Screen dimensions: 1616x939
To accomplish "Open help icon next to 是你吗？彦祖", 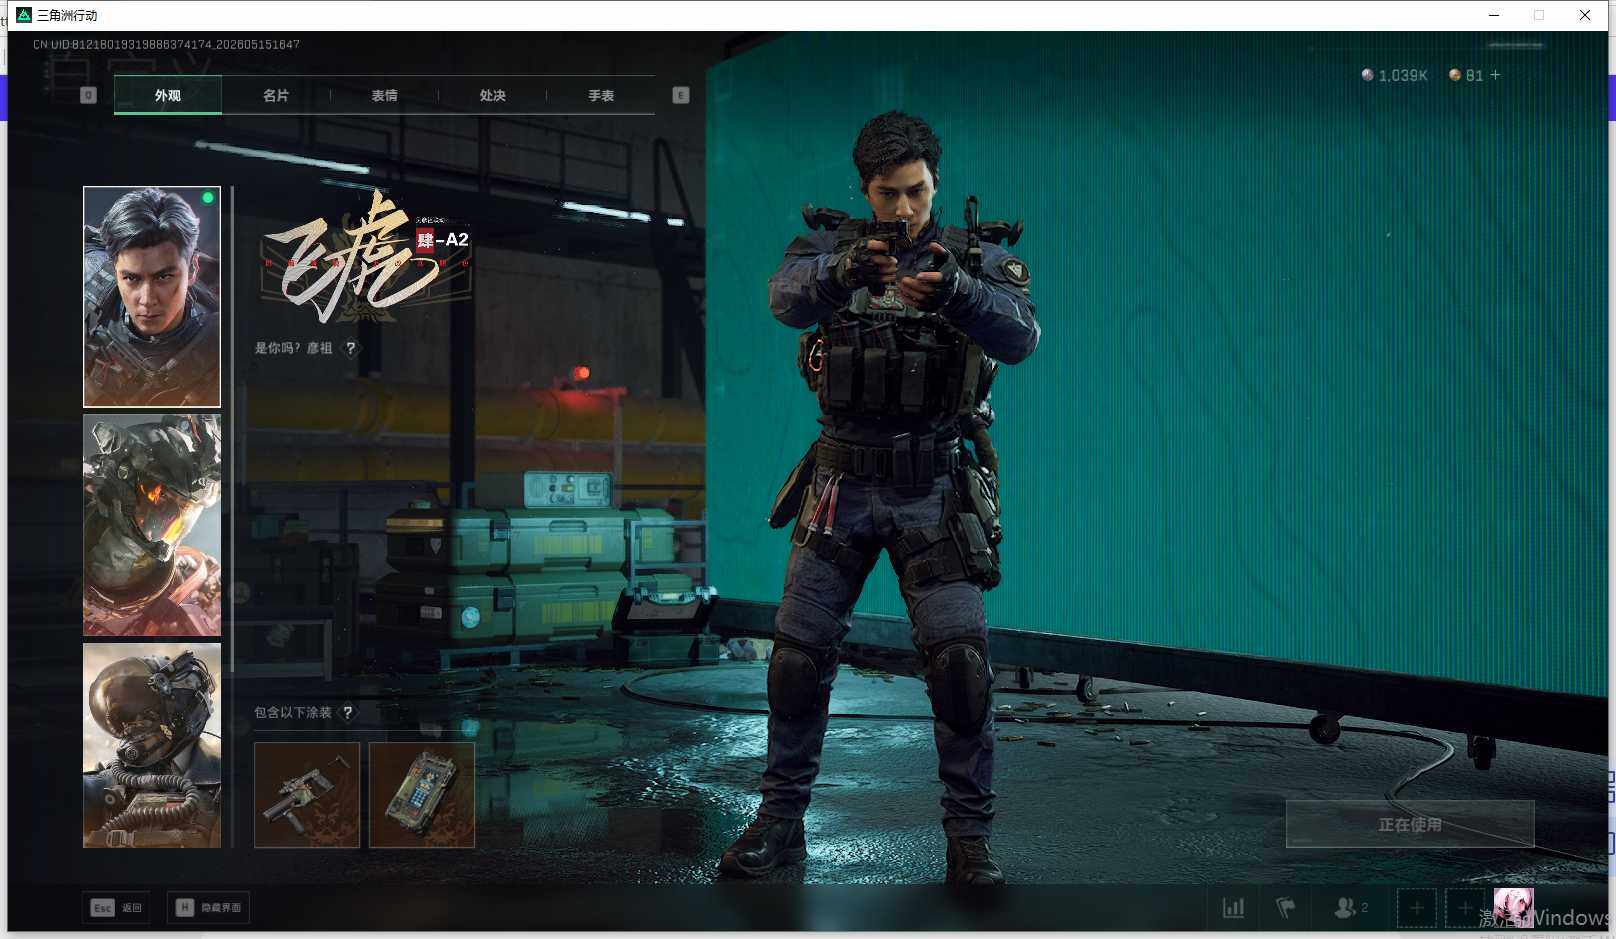I will [x=350, y=348].
